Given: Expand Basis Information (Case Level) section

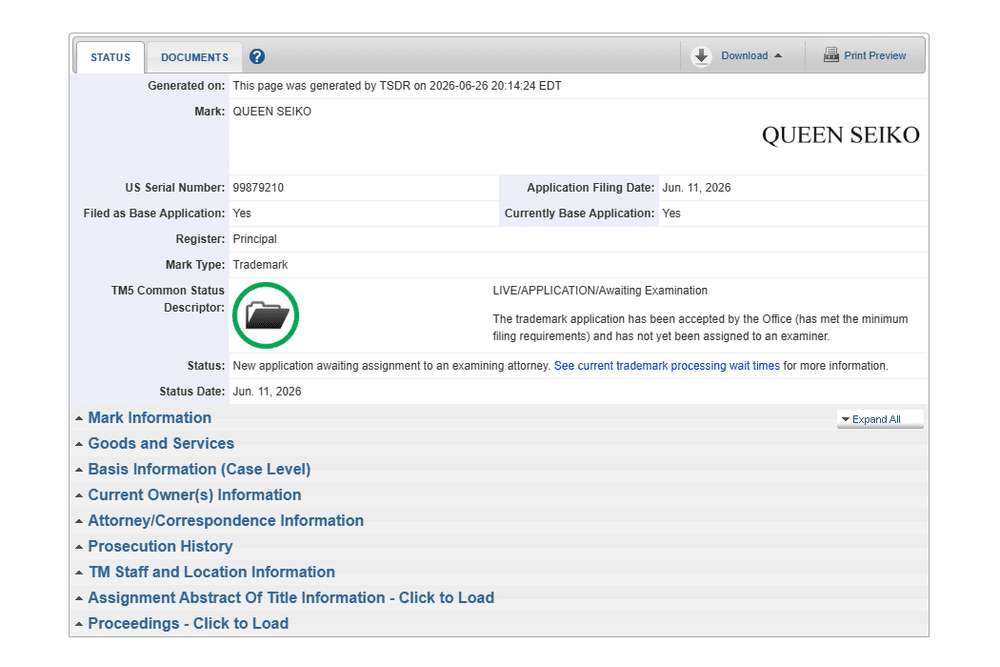Looking at the screenshot, I should [x=199, y=469].
